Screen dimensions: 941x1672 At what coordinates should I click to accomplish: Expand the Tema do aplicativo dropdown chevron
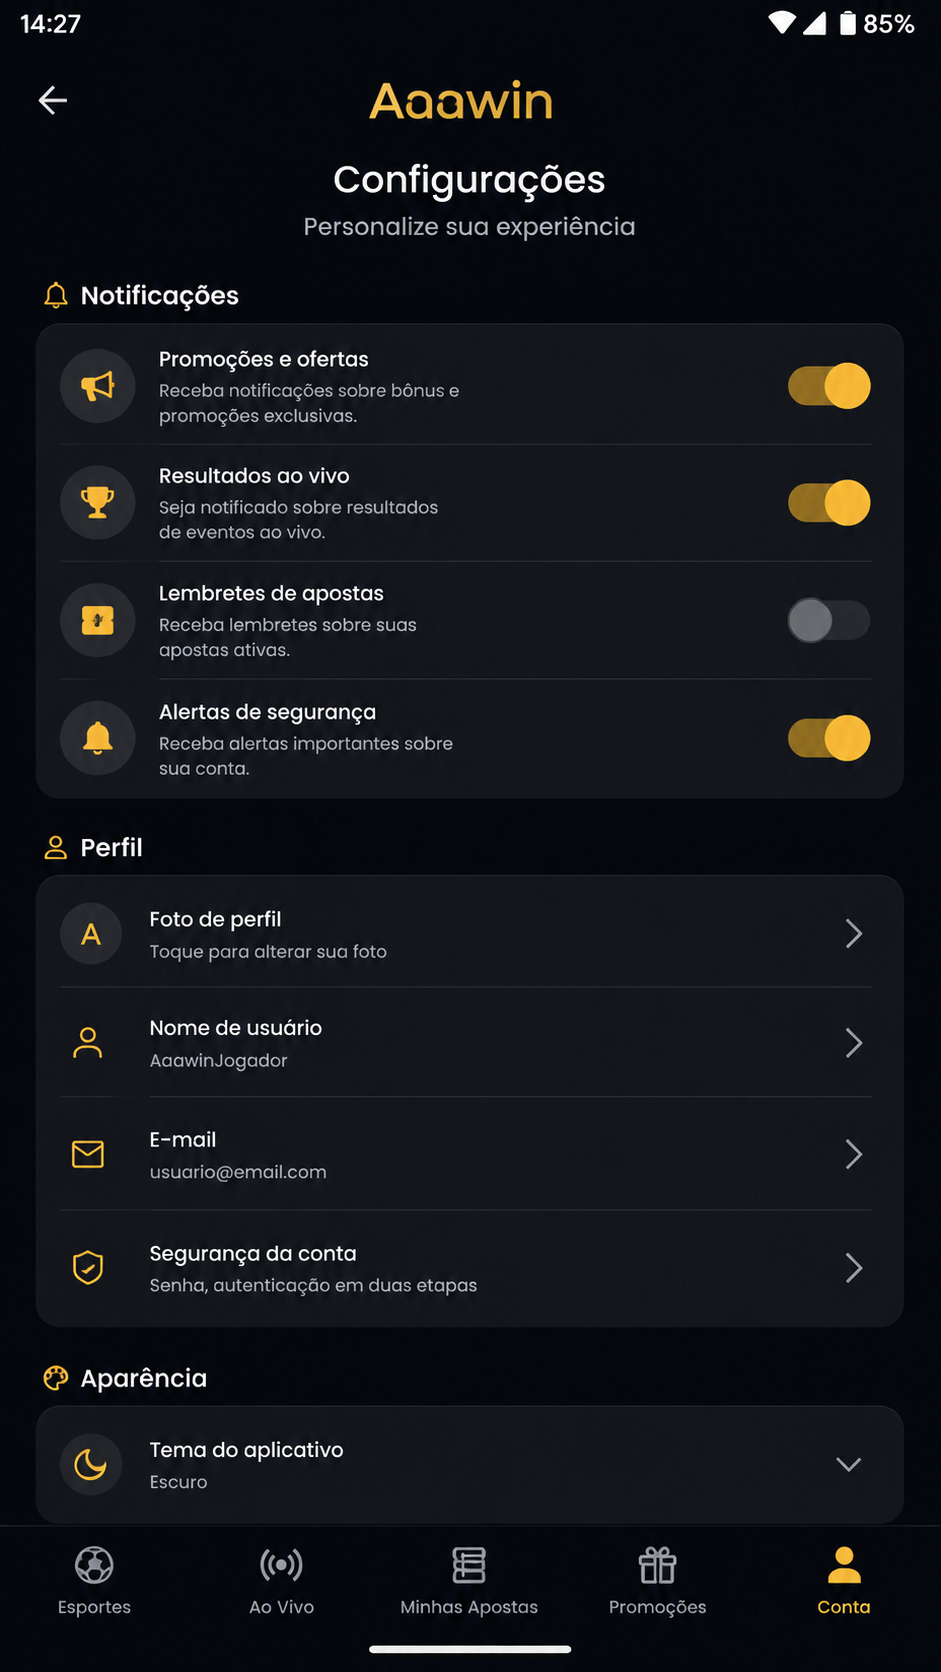(x=849, y=1464)
